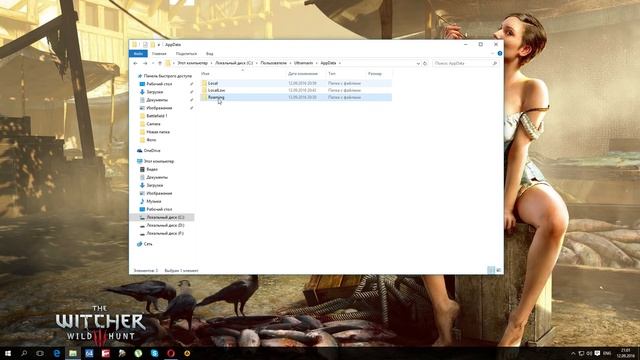Click Этот компьютер in address path
Screen dimensions: 640x360
tap(193, 63)
